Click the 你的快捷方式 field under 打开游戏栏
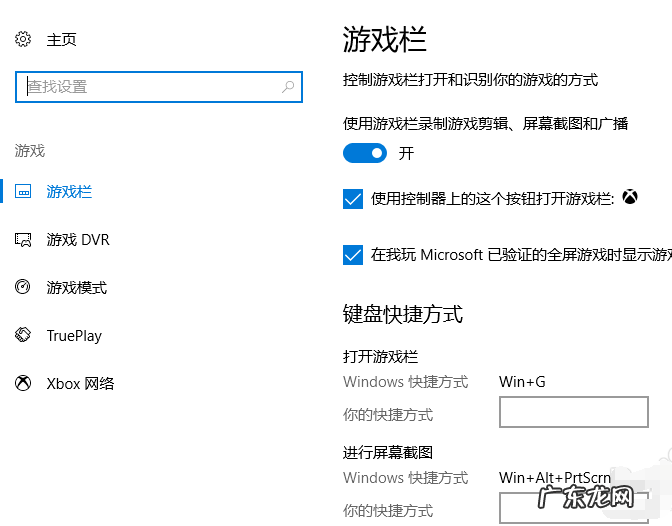672x526 pixels. coord(573,412)
